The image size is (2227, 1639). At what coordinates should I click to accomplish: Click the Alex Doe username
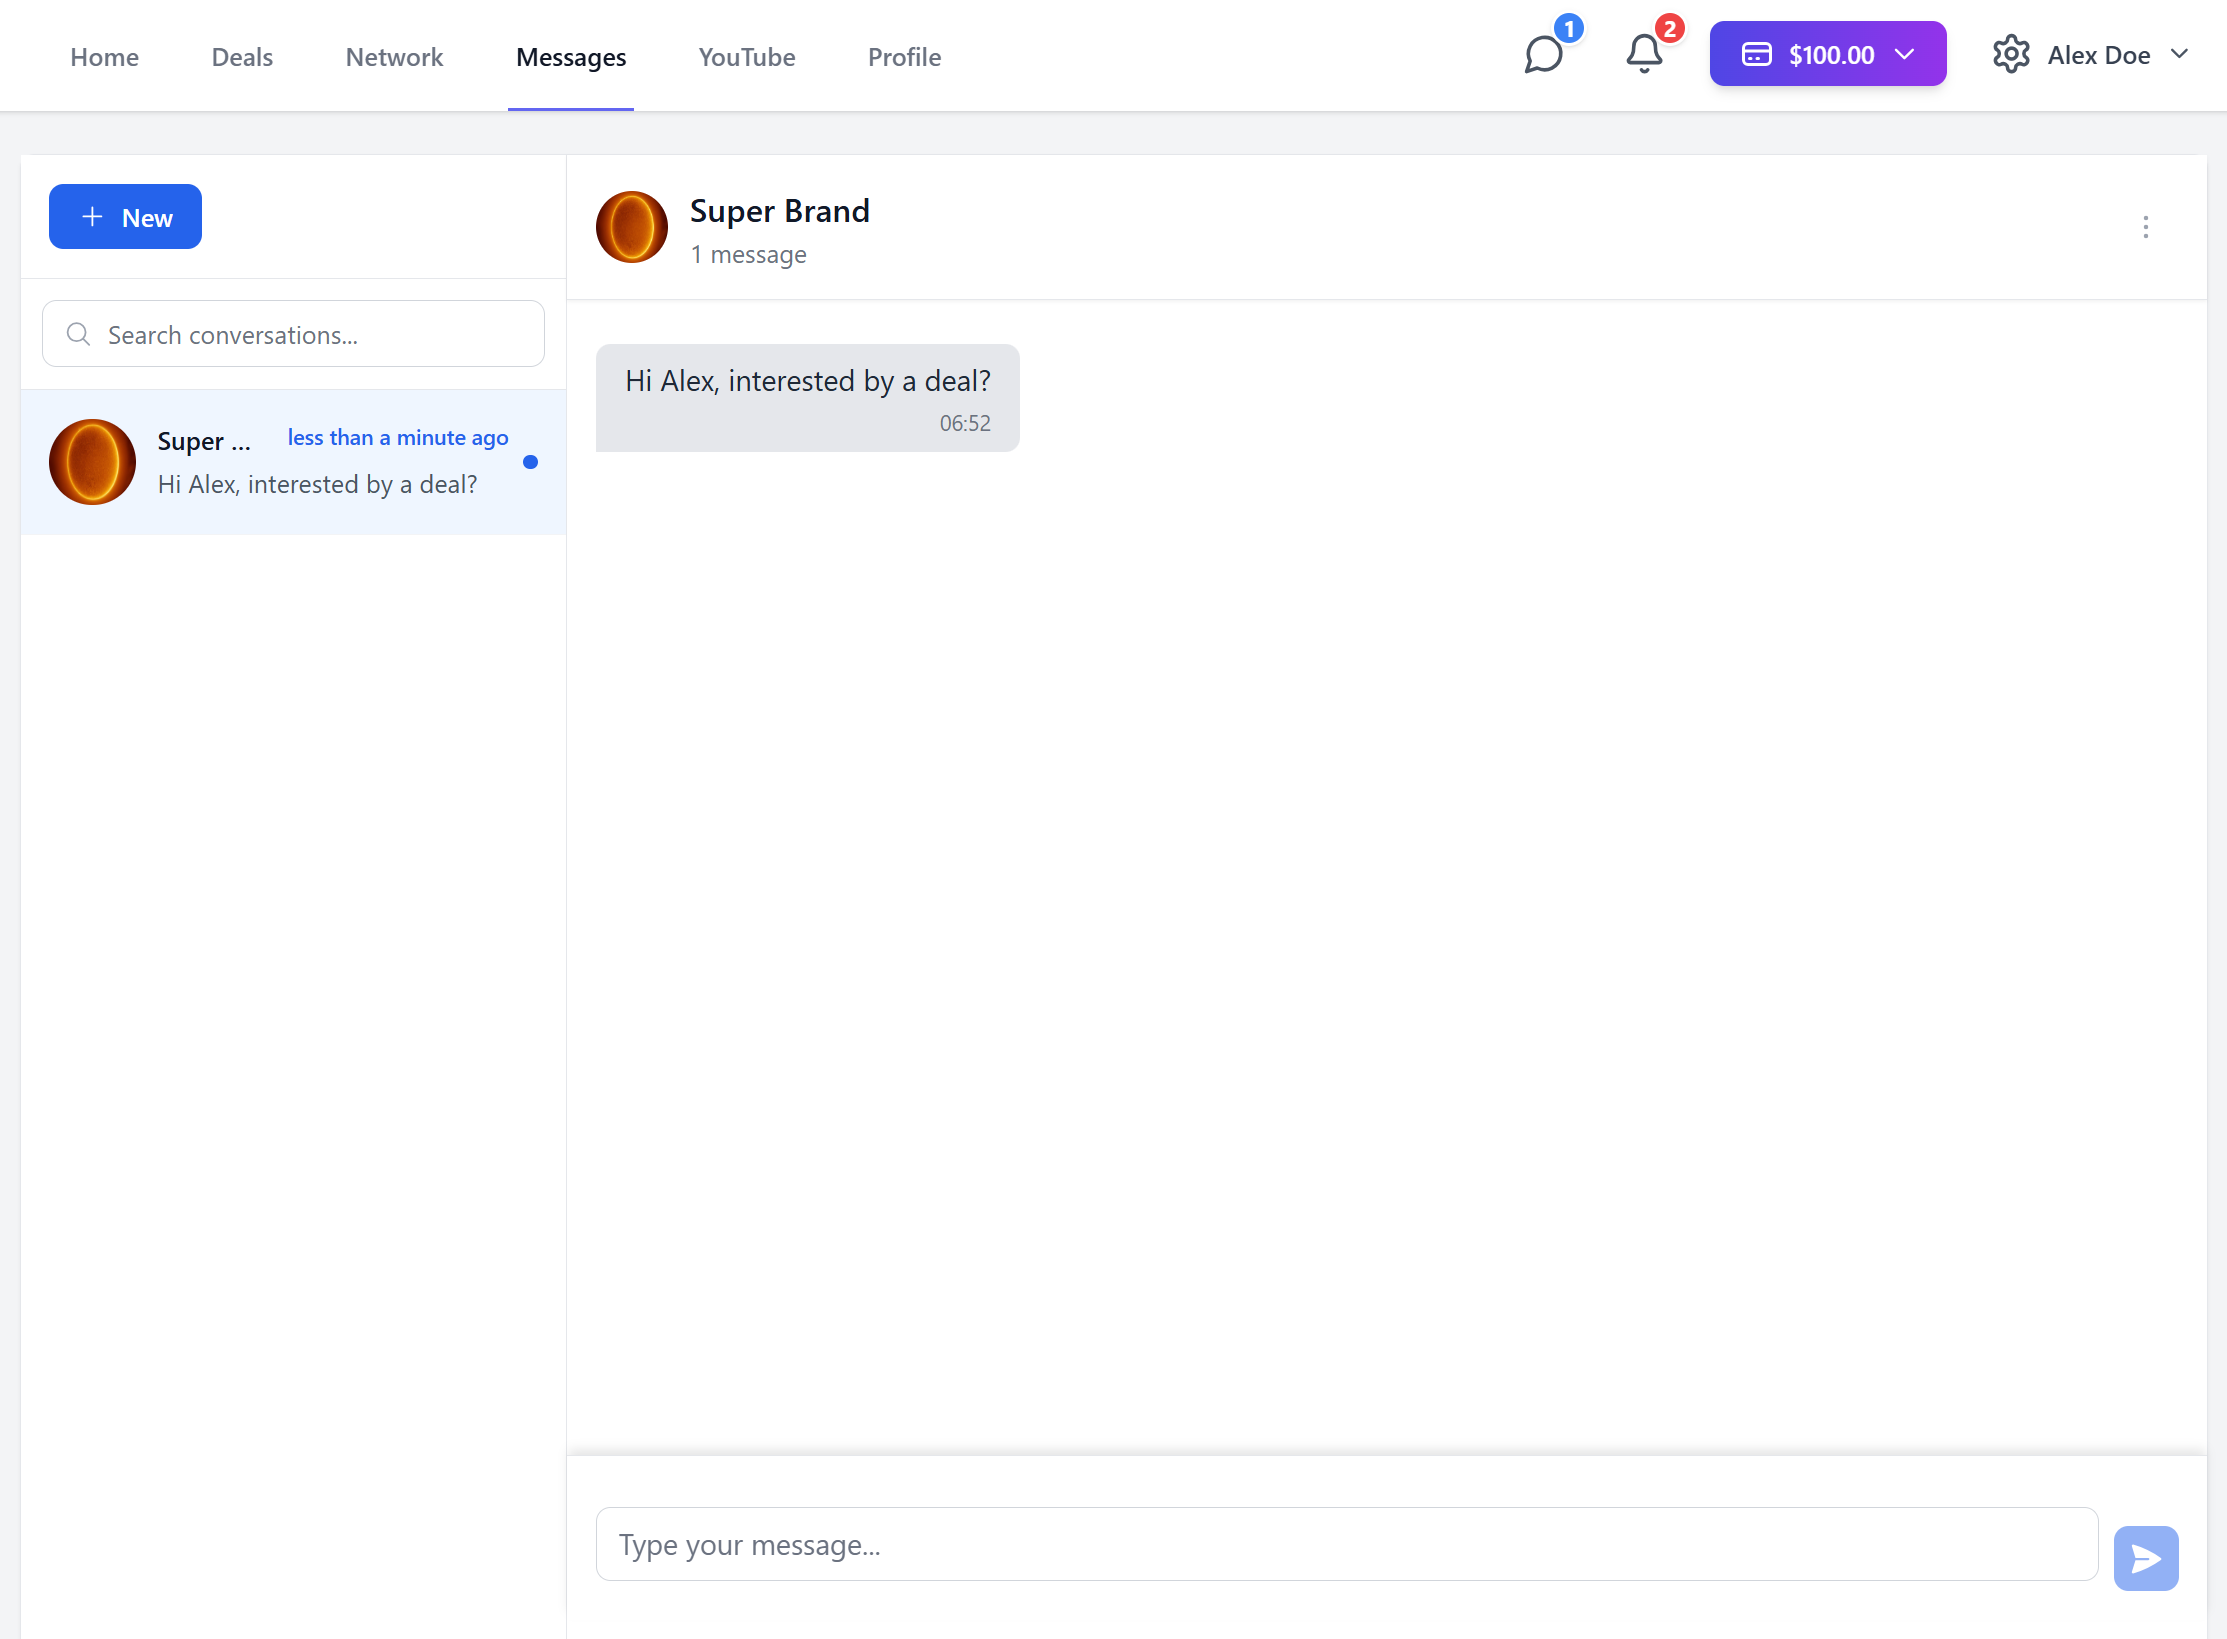(2098, 55)
